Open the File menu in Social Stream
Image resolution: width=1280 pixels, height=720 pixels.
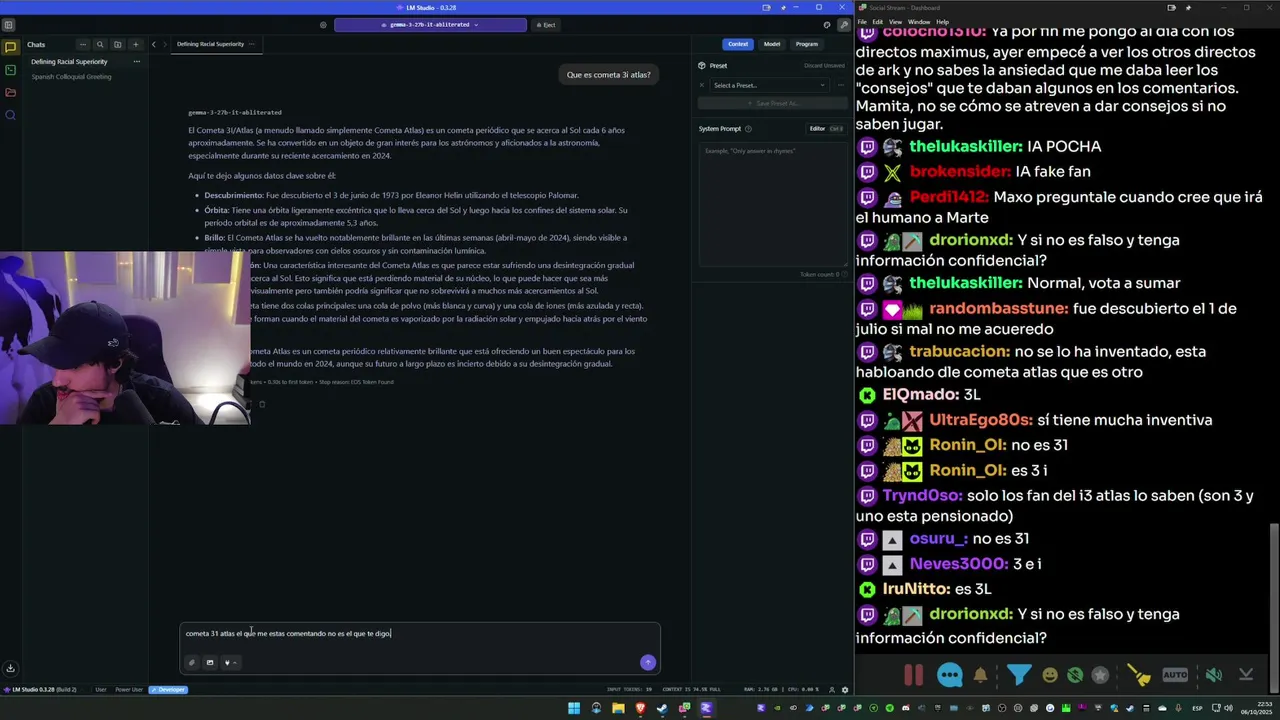(x=863, y=21)
